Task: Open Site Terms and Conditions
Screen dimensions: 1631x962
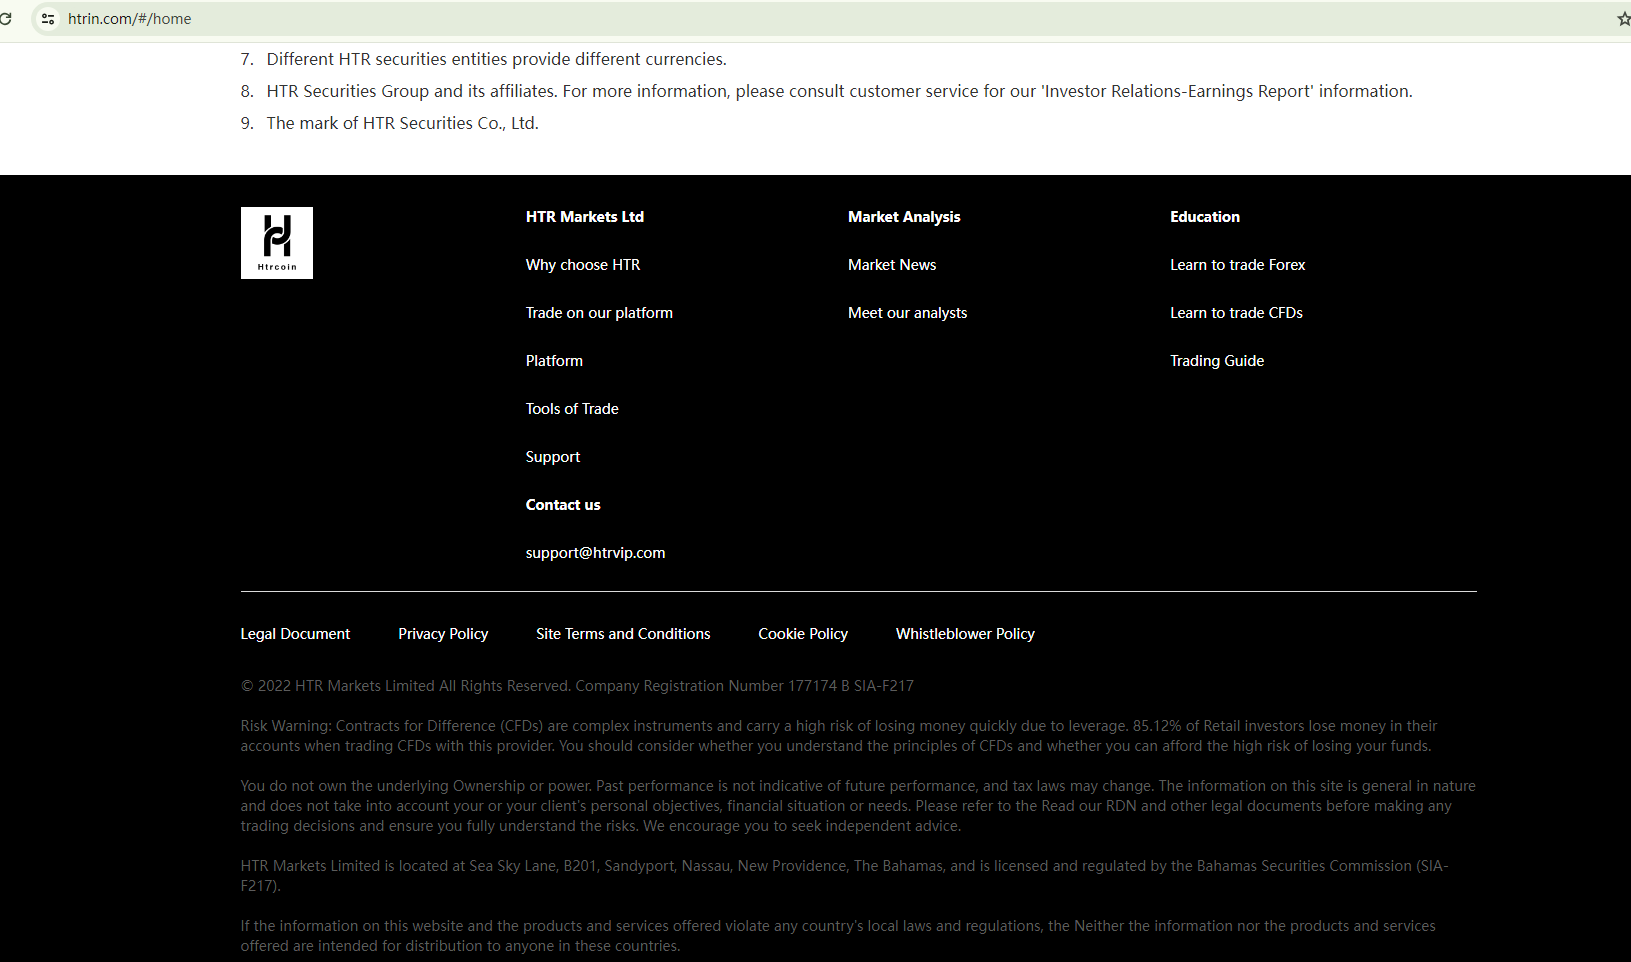Action: [622, 634]
